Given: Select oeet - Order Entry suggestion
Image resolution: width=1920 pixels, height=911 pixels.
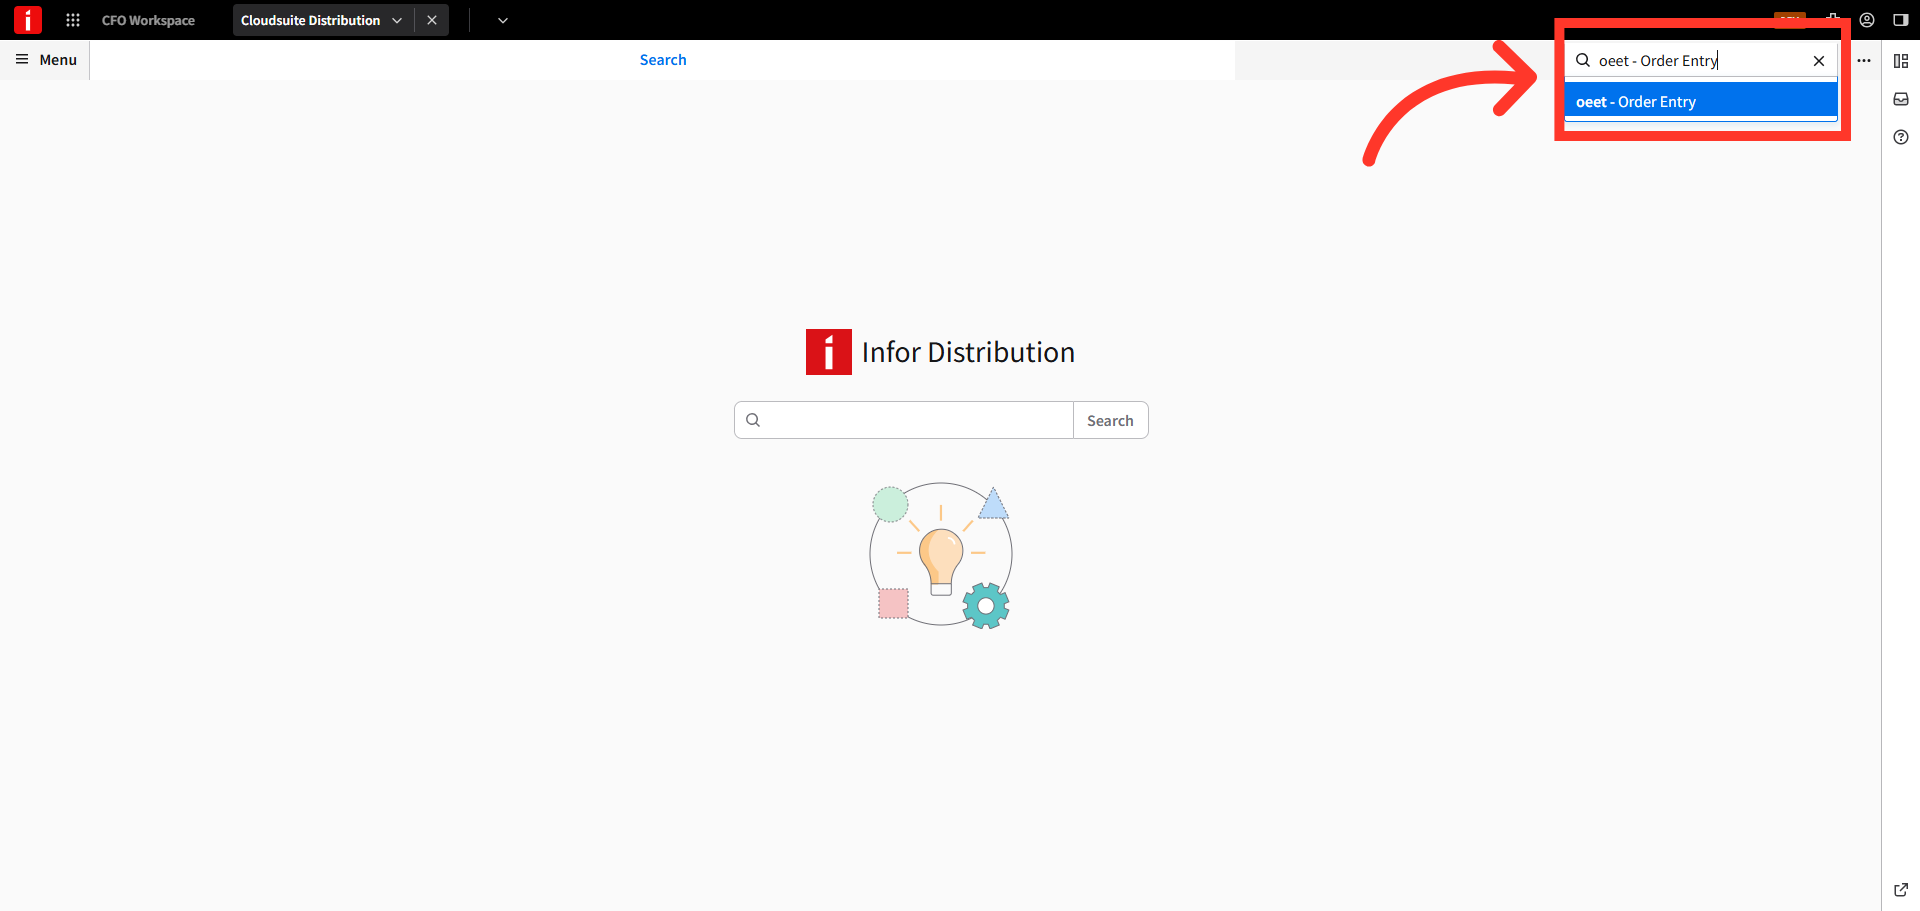Looking at the screenshot, I should (x=1701, y=102).
